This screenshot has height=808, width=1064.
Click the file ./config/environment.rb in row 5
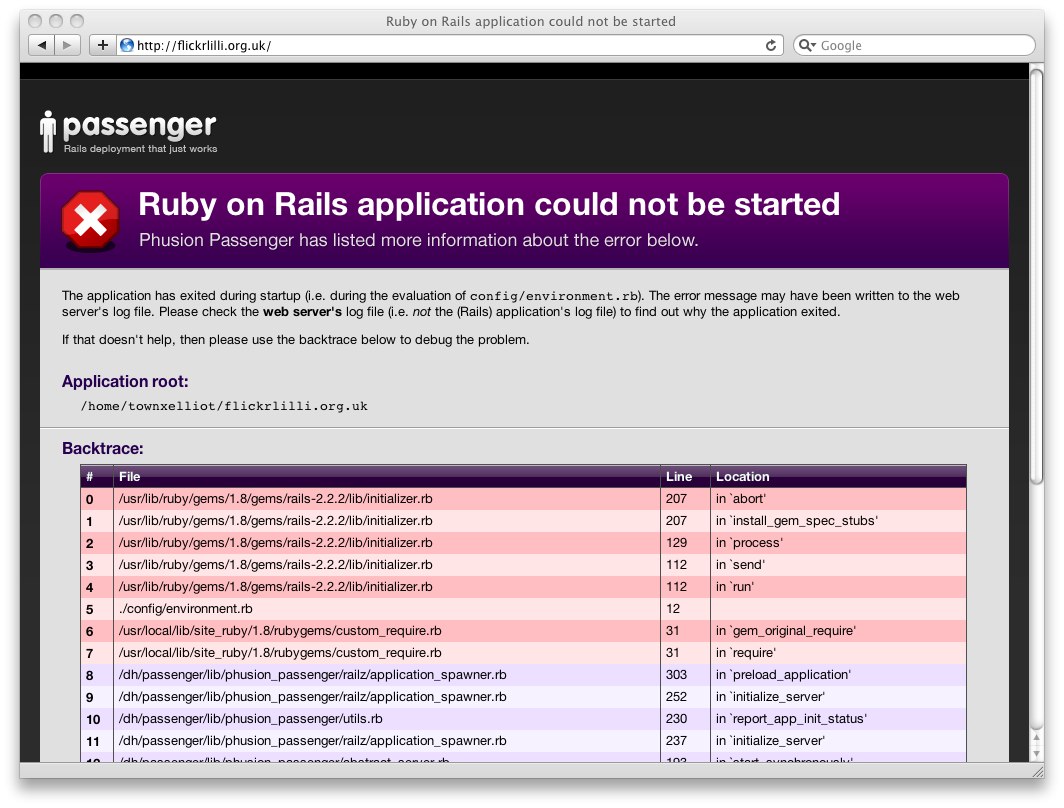tap(185, 609)
